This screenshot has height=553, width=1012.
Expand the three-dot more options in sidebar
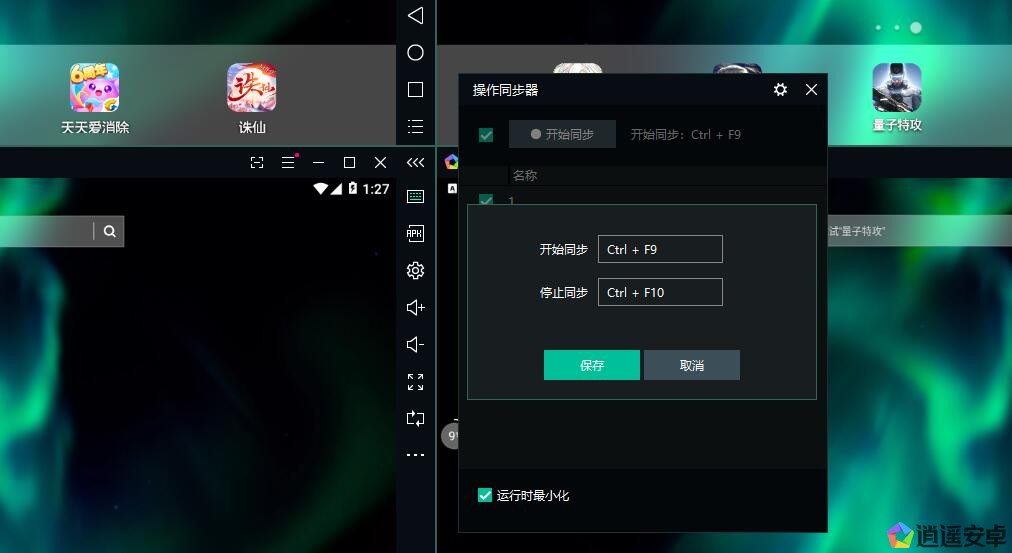415,455
